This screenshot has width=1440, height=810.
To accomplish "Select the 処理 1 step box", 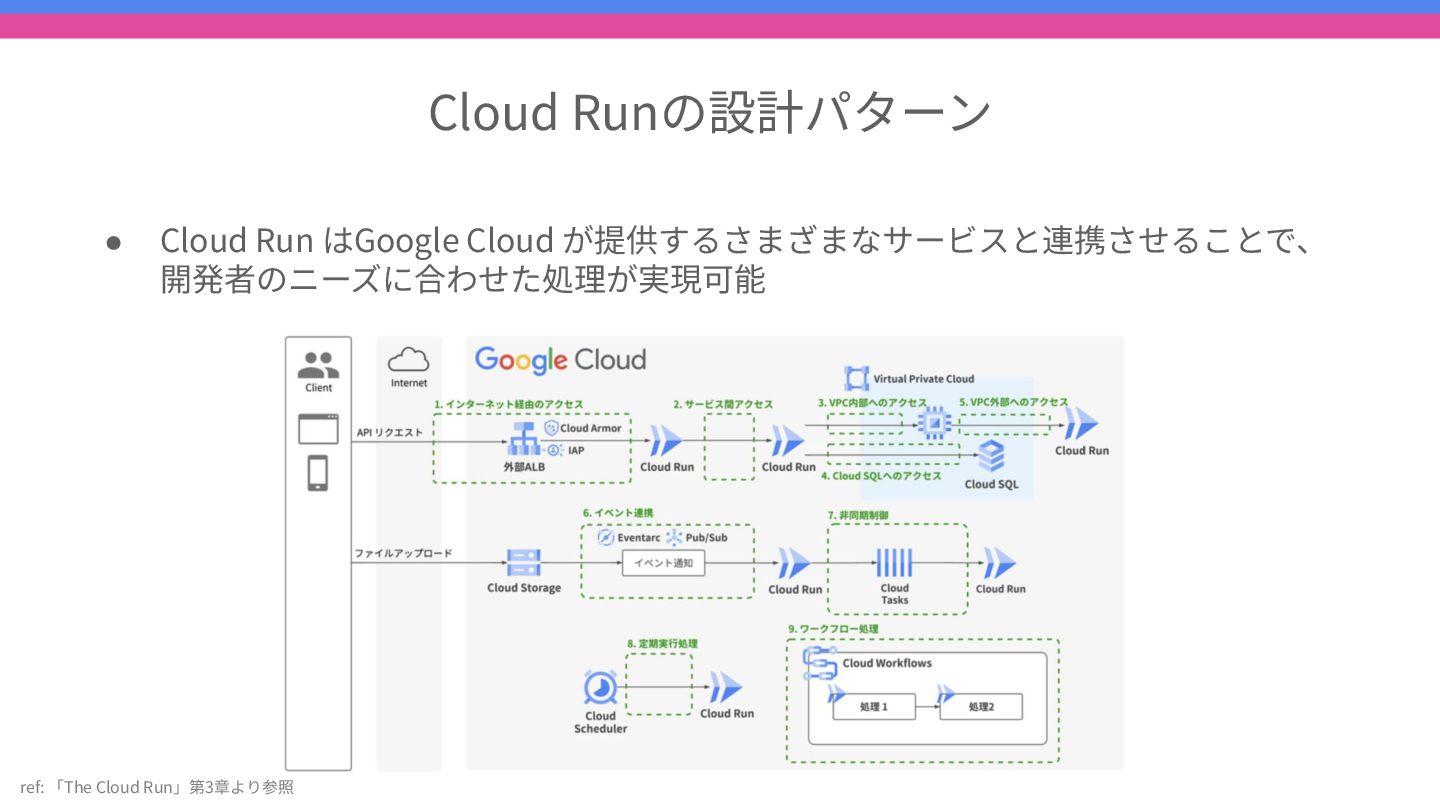I will pos(874,707).
